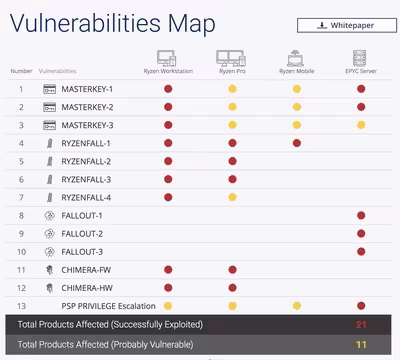
Task: Click the Vulnerabilities column header
Action: 57,71
